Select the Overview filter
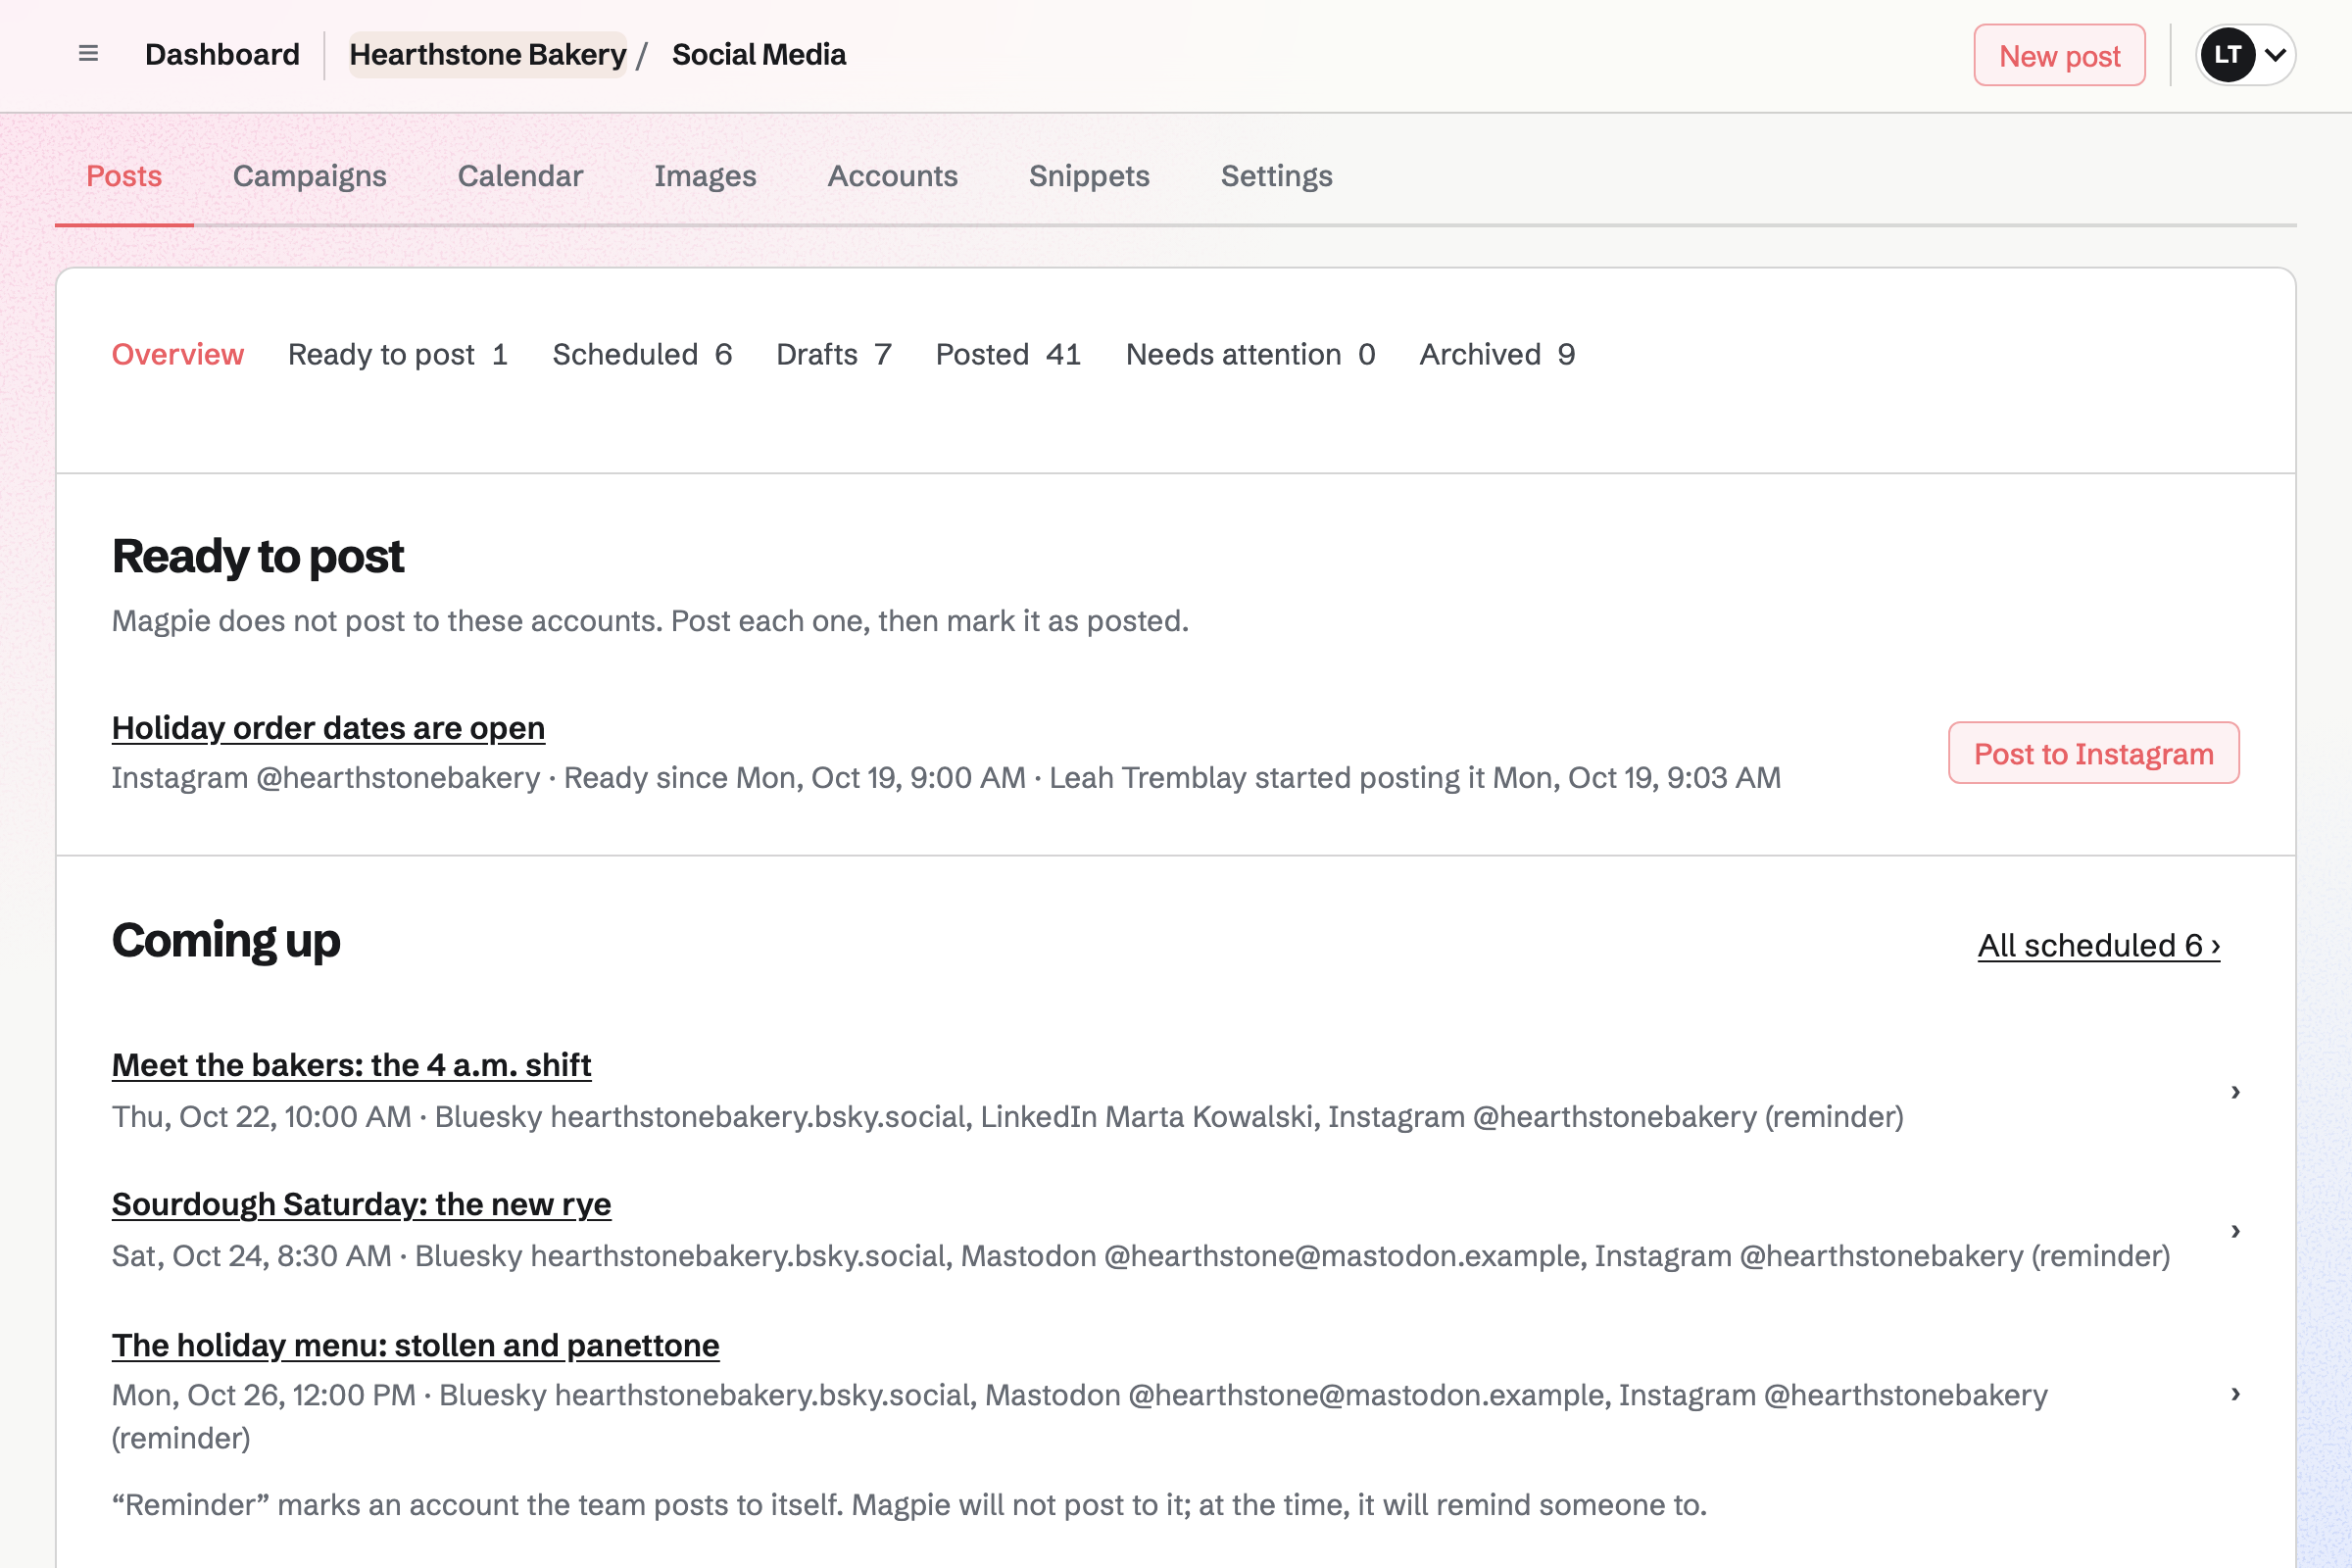Viewport: 2352px width, 1568px height. tap(178, 354)
